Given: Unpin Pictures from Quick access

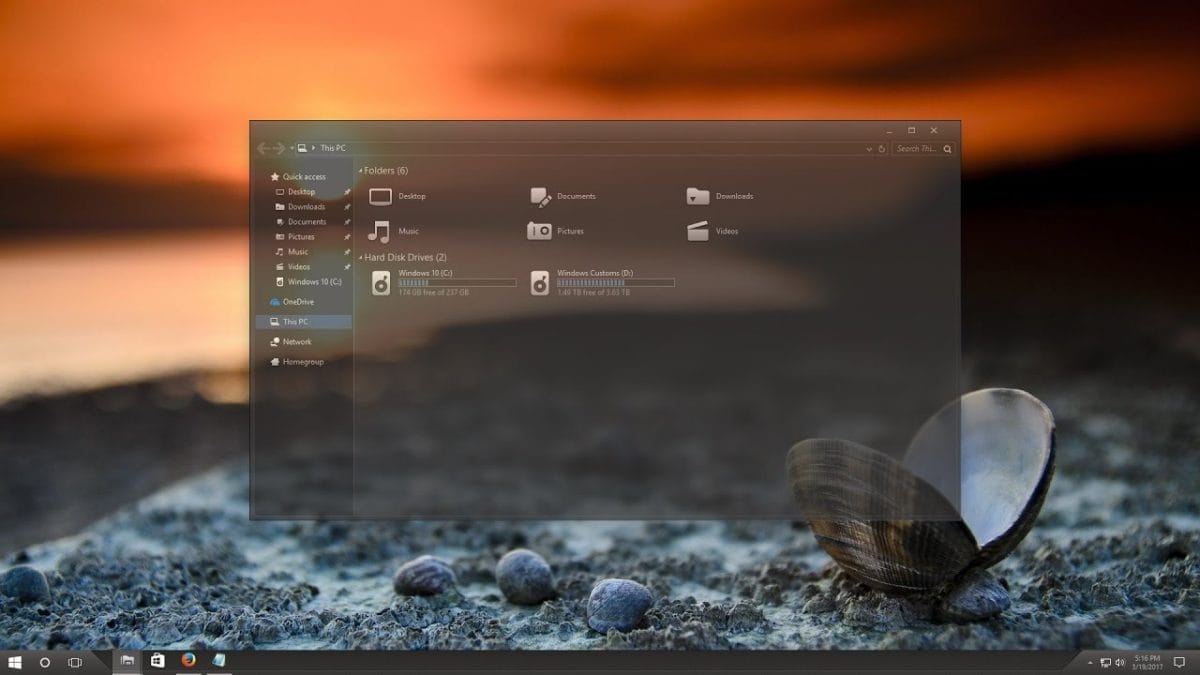Looking at the screenshot, I should point(348,236).
